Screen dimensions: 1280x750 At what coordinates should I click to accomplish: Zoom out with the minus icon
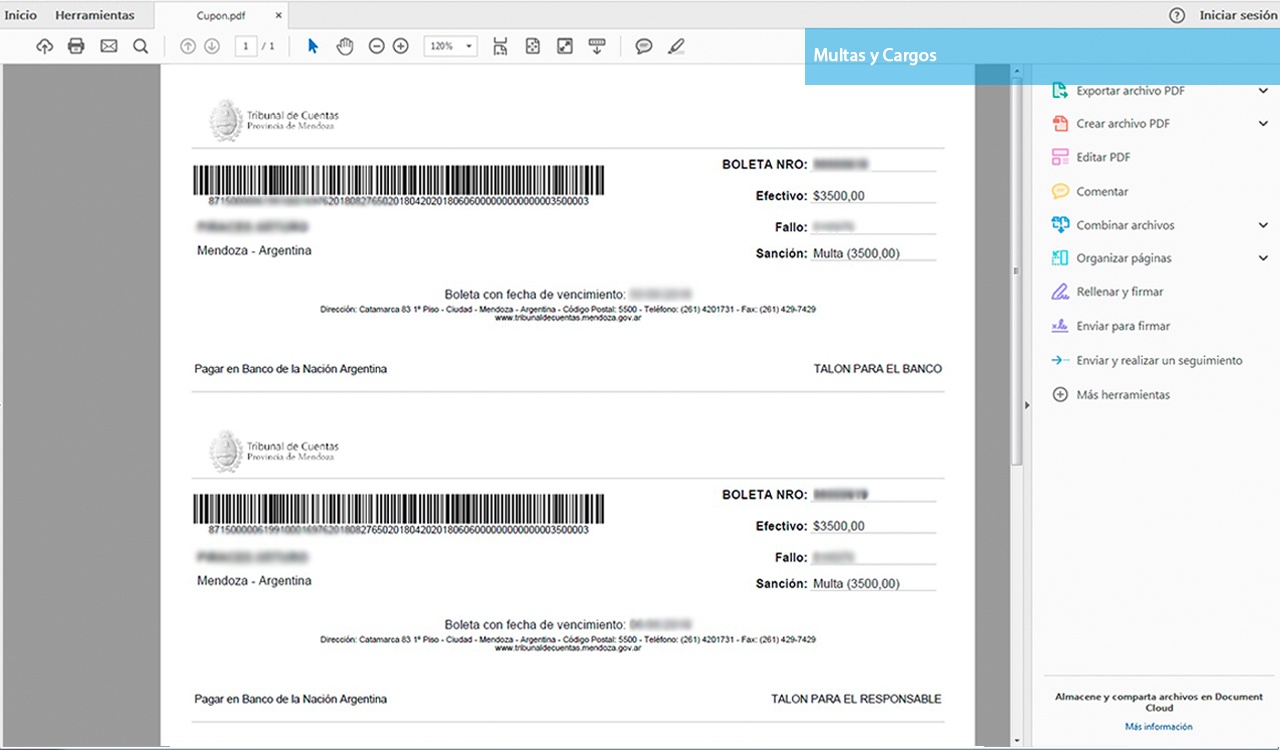[376, 46]
